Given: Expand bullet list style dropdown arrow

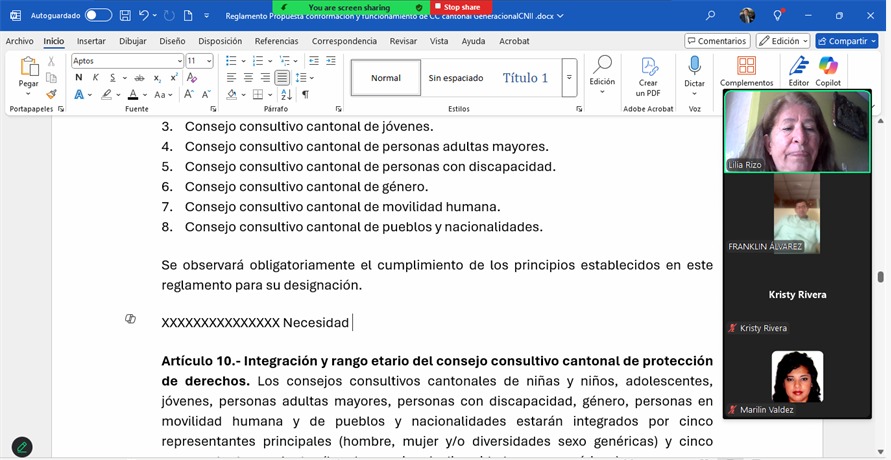Looking at the screenshot, I should click(x=243, y=61).
